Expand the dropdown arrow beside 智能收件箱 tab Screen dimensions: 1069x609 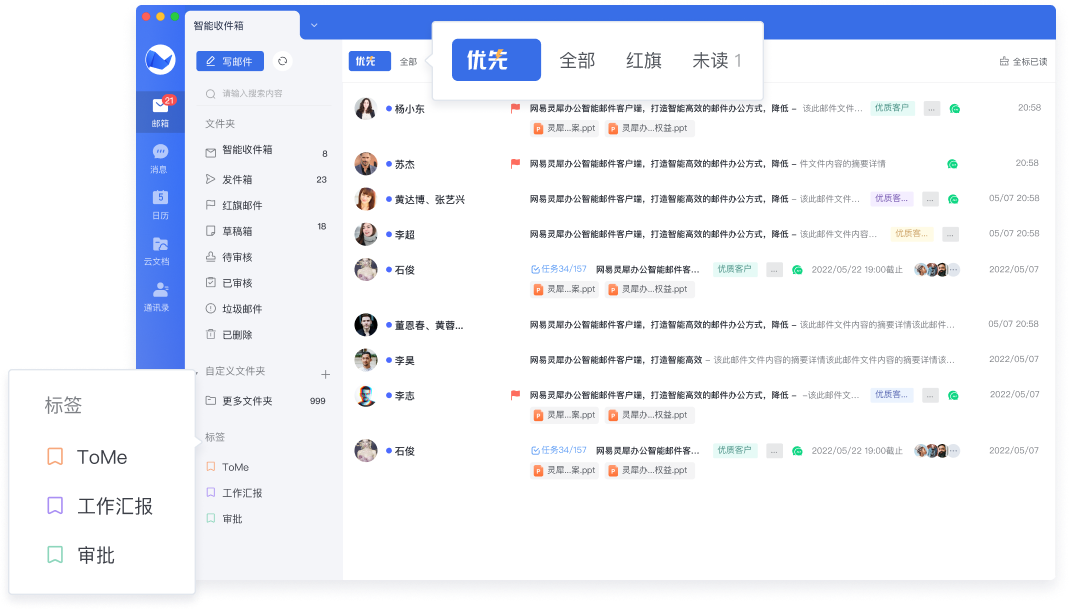(314, 25)
